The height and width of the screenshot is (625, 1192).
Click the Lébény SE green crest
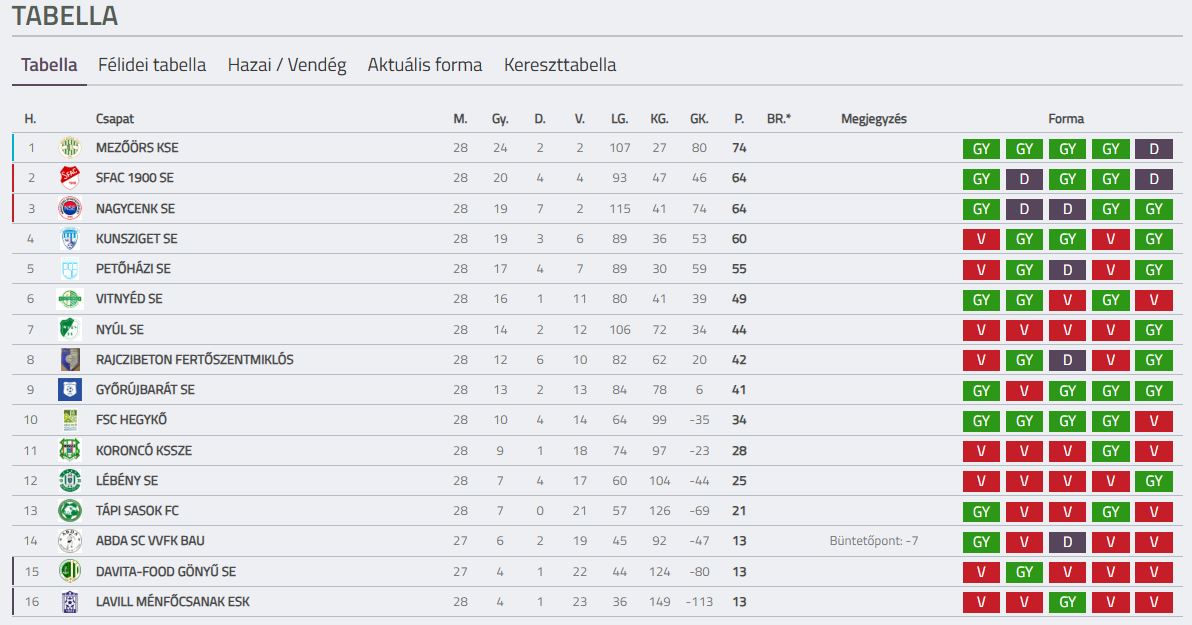tap(70, 481)
